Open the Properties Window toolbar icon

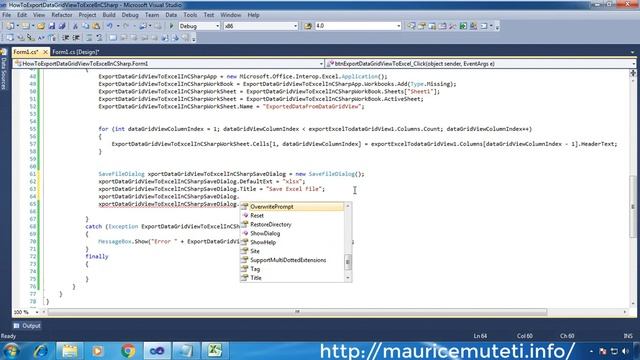tap(422, 26)
